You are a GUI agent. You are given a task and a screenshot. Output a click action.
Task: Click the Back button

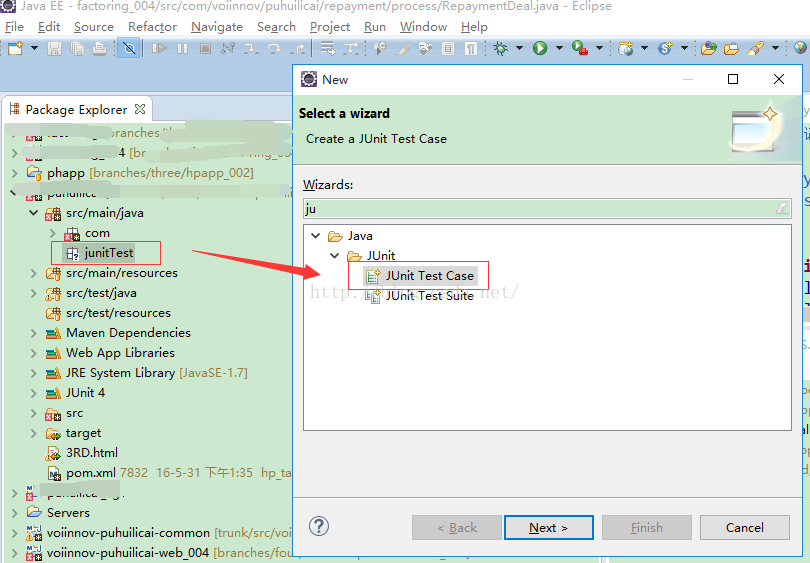point(457,527)
